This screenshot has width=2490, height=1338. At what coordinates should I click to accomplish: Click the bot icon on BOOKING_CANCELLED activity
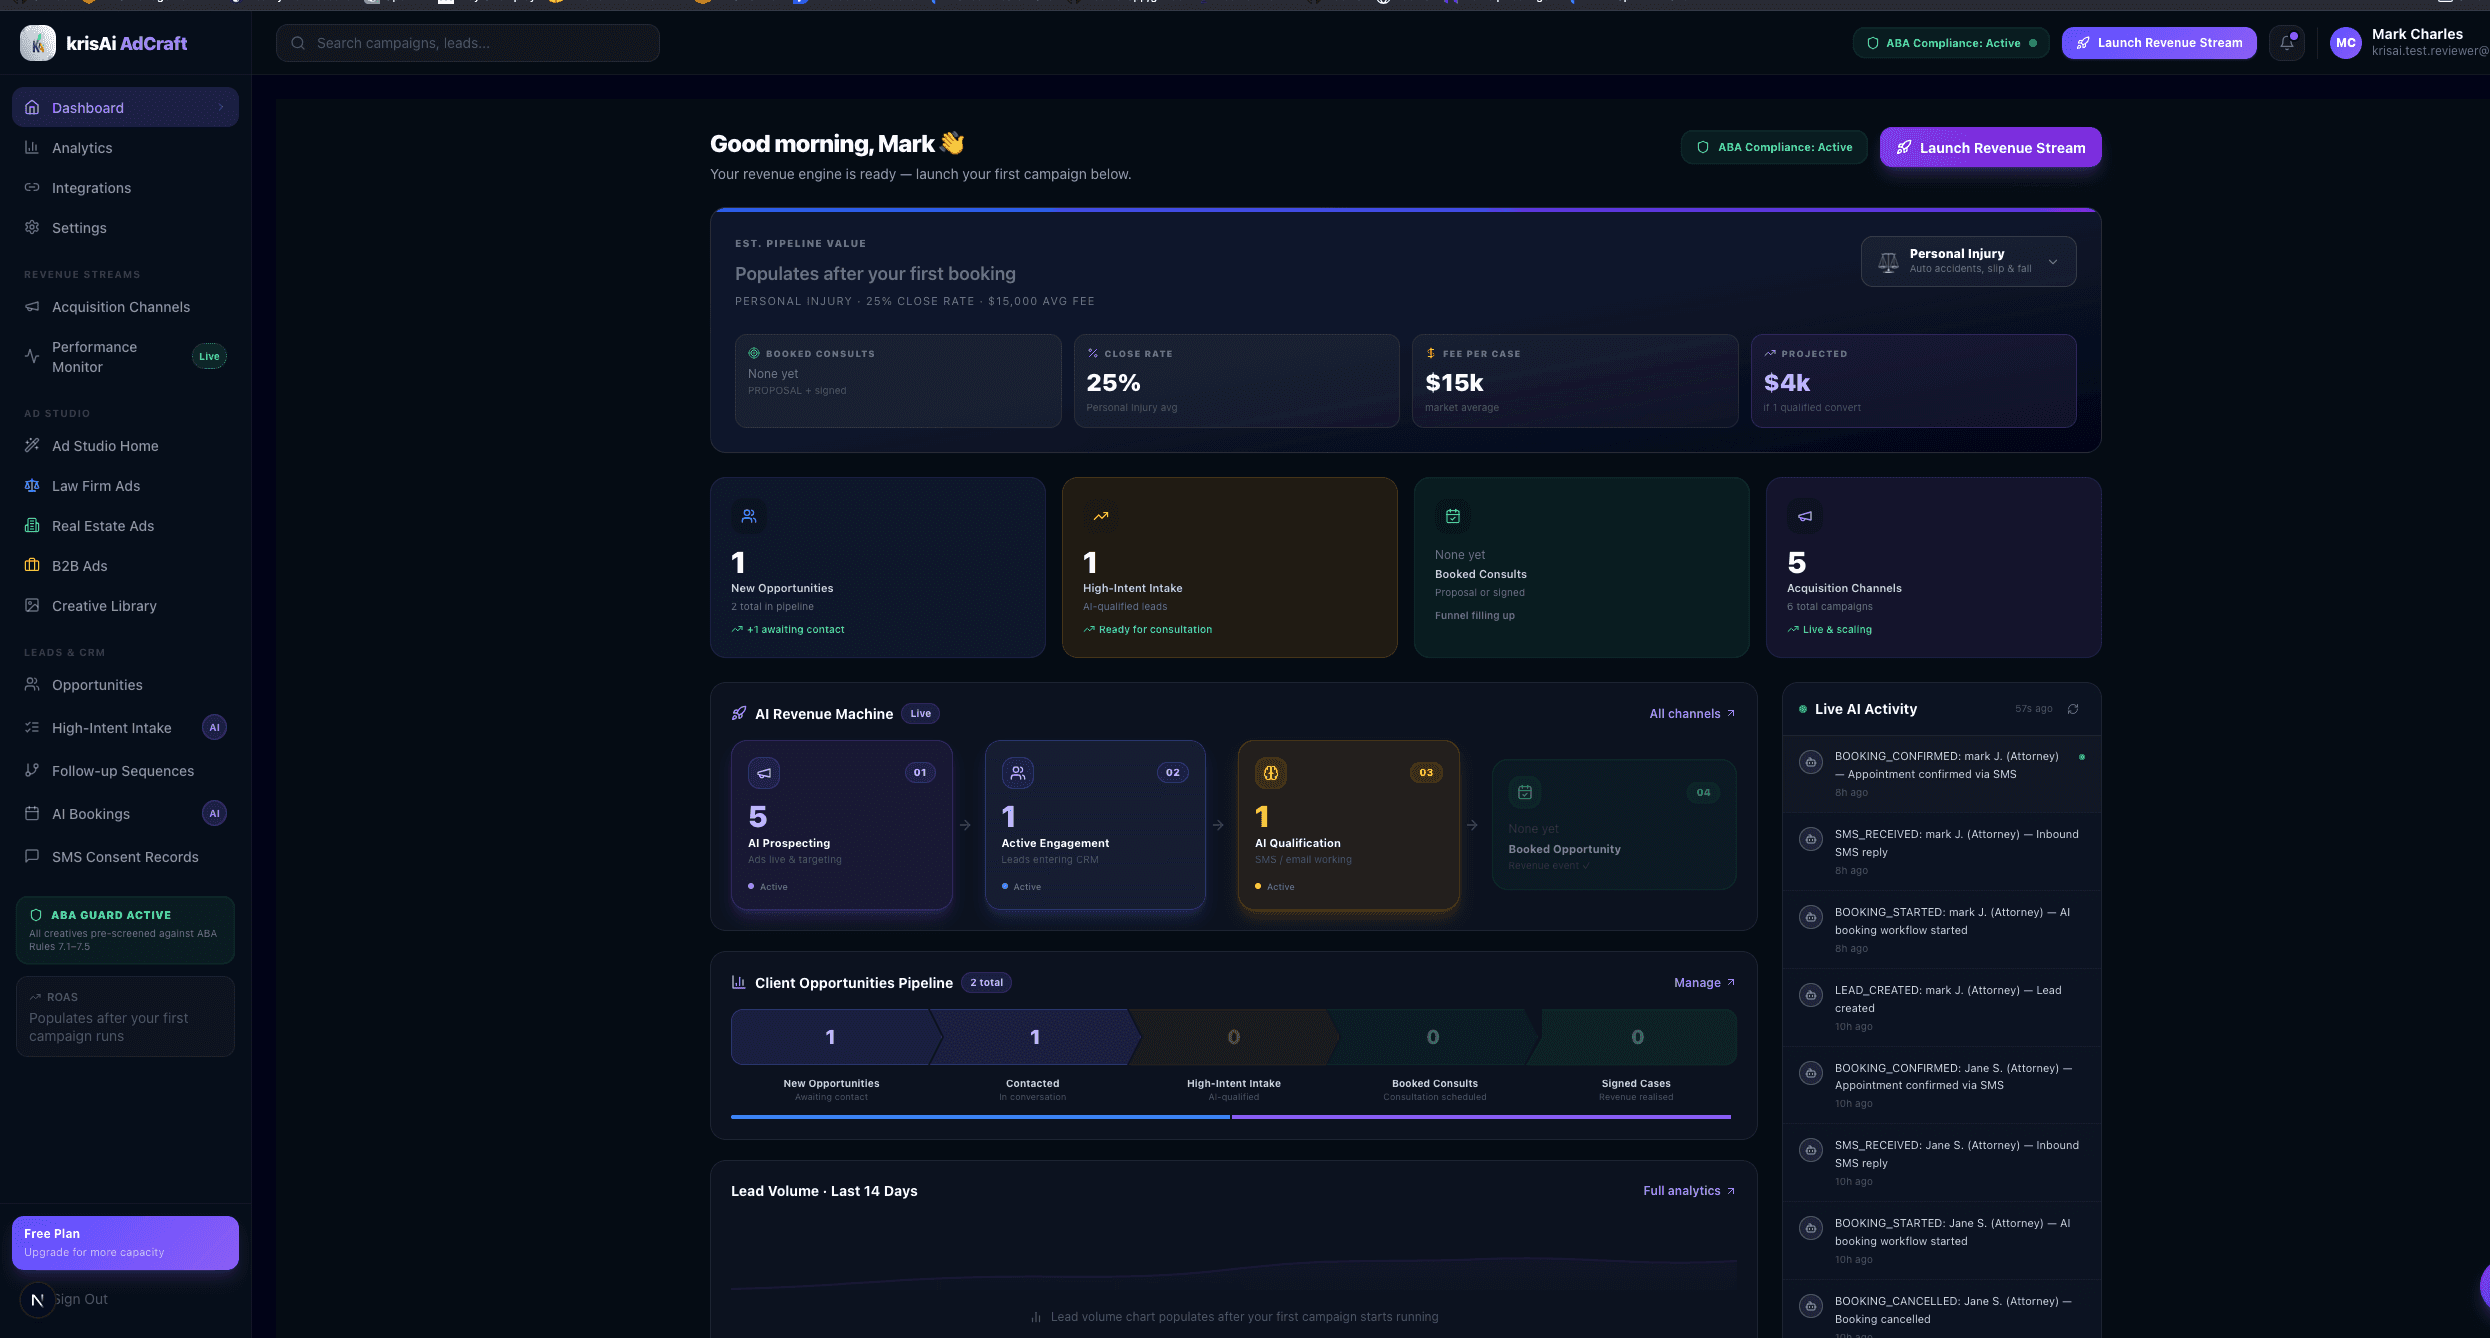(x=1811, y=1306)
